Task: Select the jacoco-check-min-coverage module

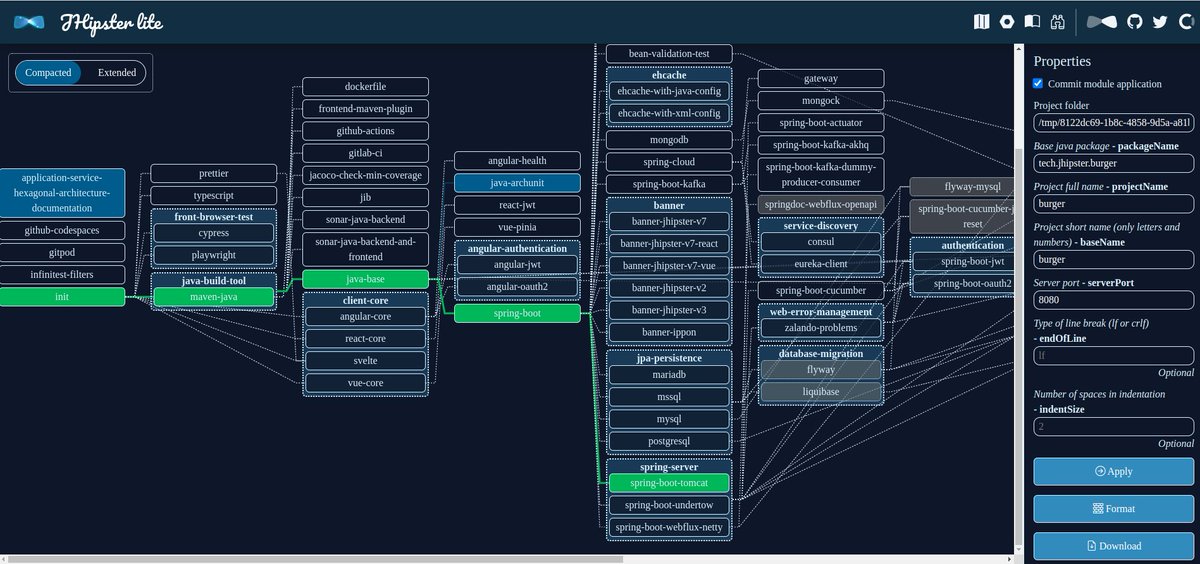Action: pos(365,175)
